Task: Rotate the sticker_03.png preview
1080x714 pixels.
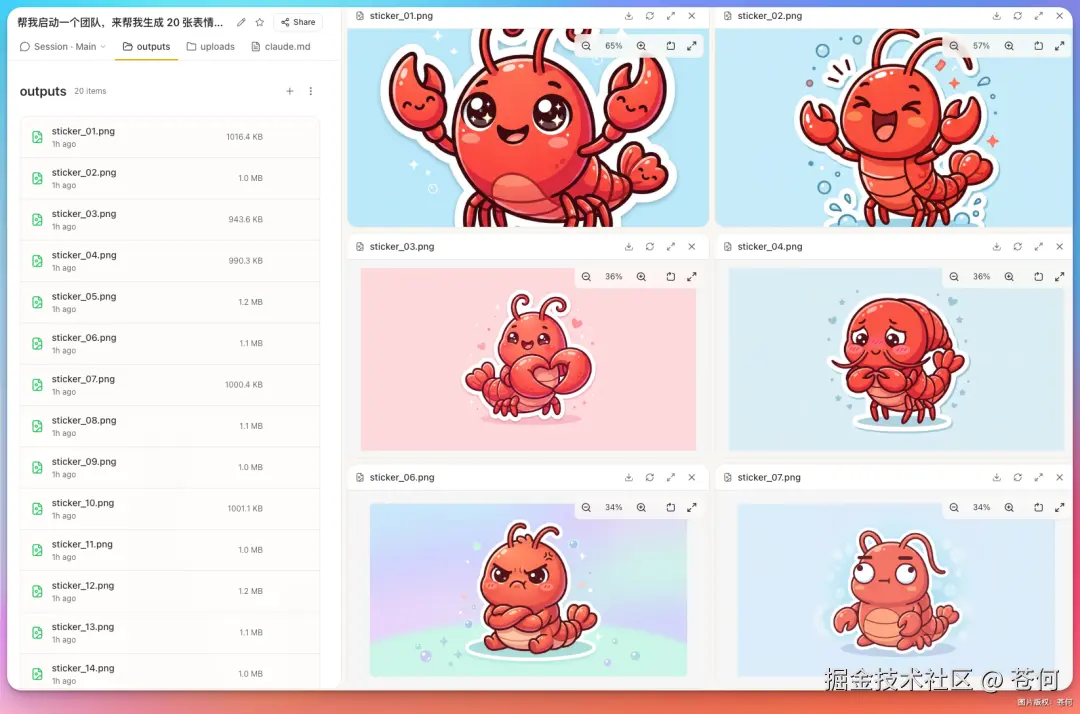Action: 671,277
